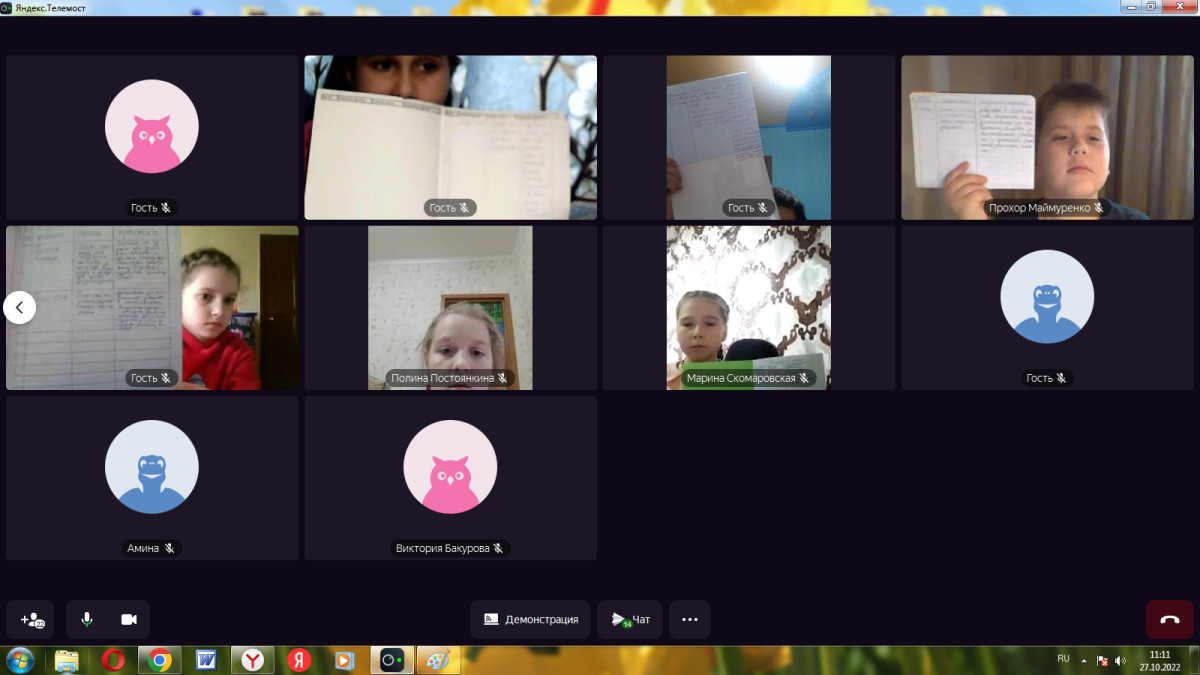Click Амина's frog avatar

[152, 467]
